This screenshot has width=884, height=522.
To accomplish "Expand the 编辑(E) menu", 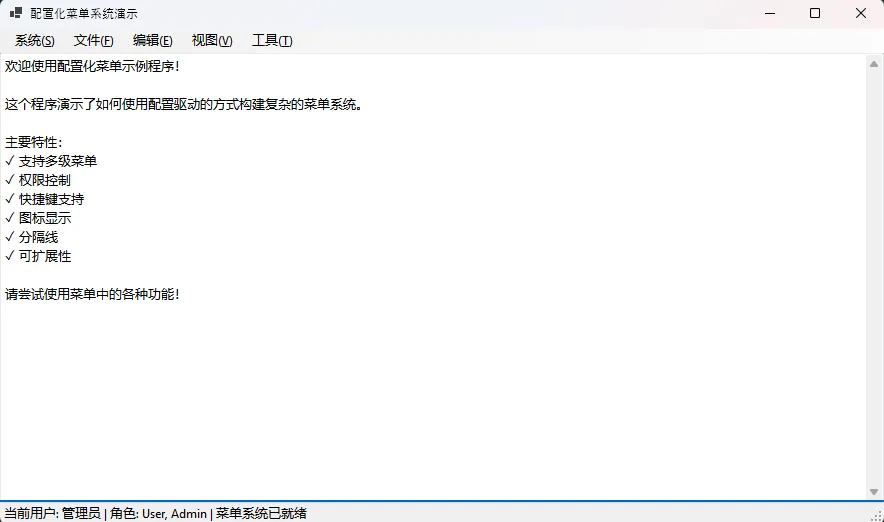I will [153, 41].
